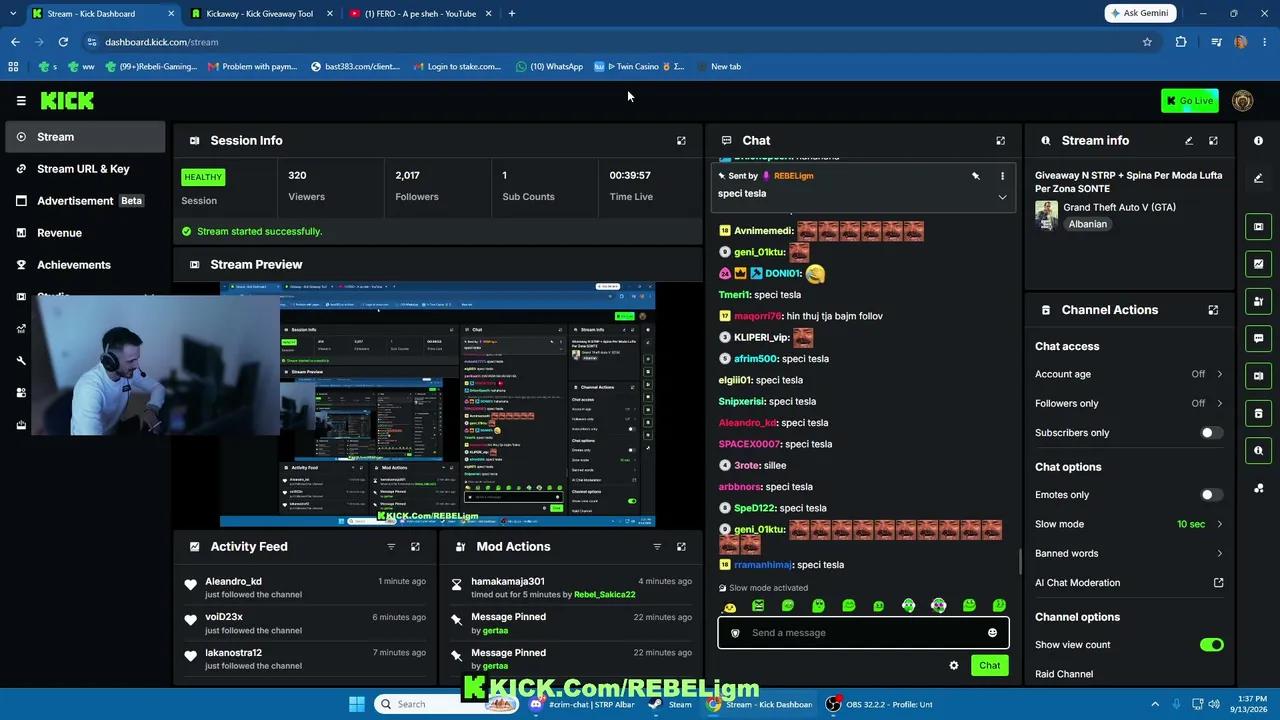This screenshot has width=1280, height=720.
Task: Open Account age chat access settings
Action: (1129, 374)
